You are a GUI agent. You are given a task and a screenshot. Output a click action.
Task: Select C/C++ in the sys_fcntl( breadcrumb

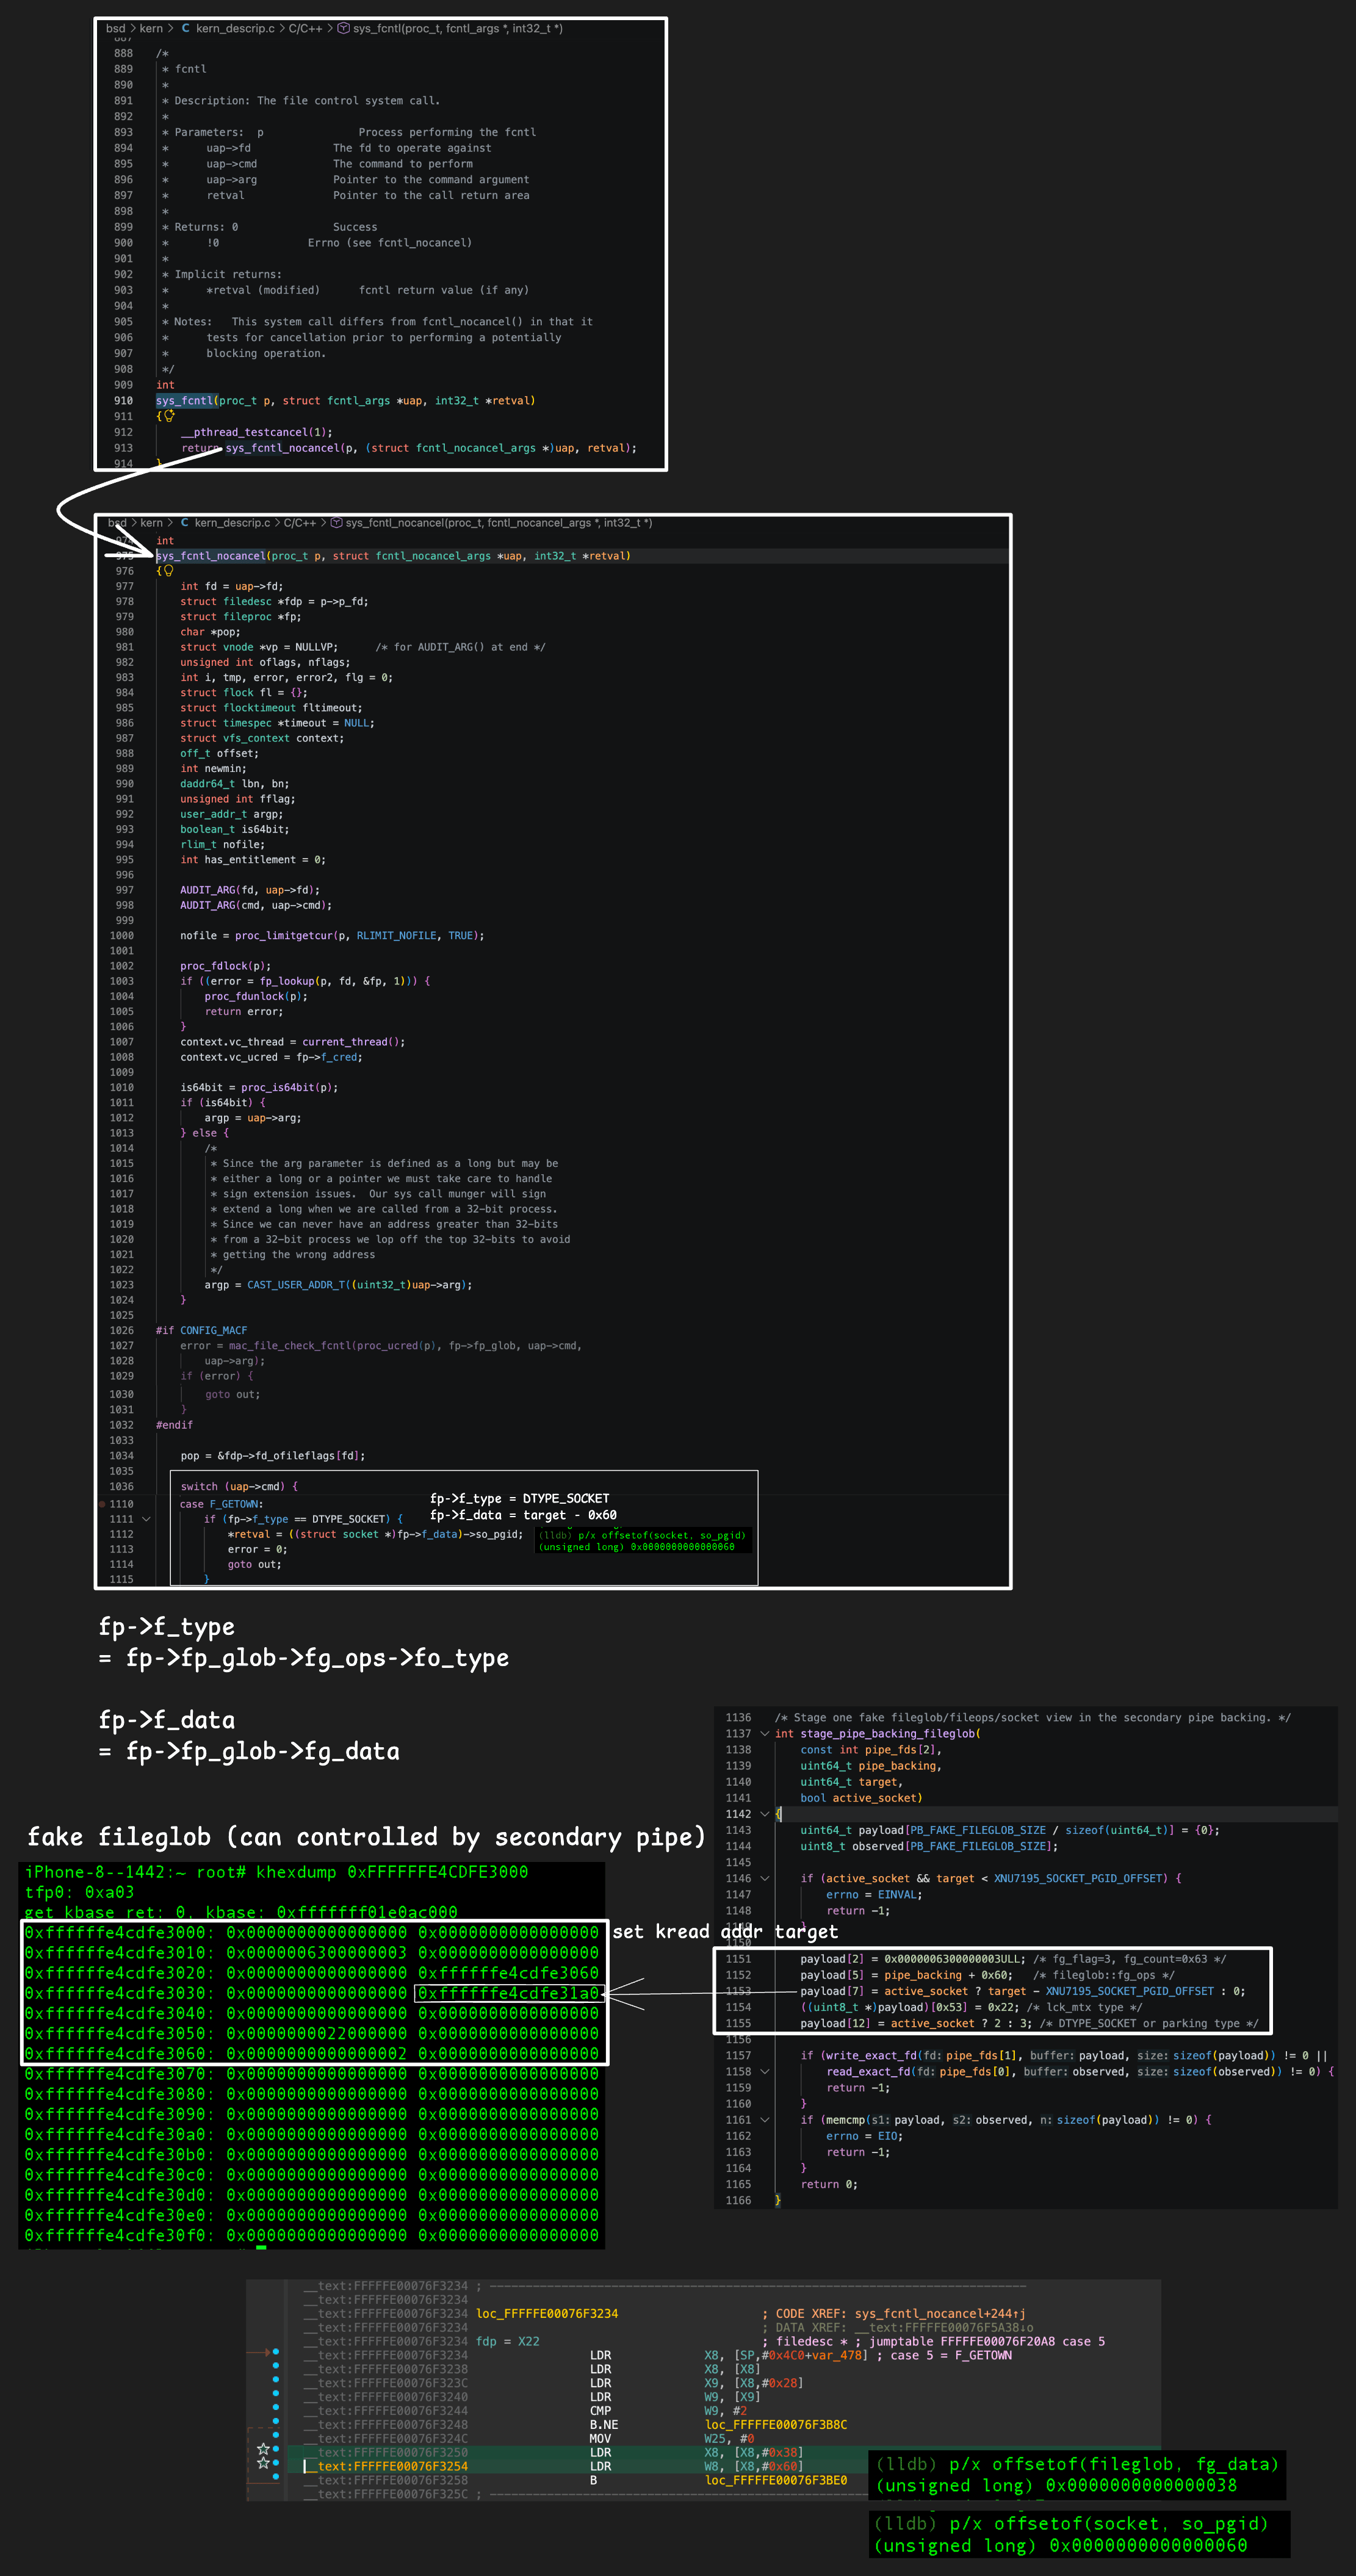coord(306,28)
